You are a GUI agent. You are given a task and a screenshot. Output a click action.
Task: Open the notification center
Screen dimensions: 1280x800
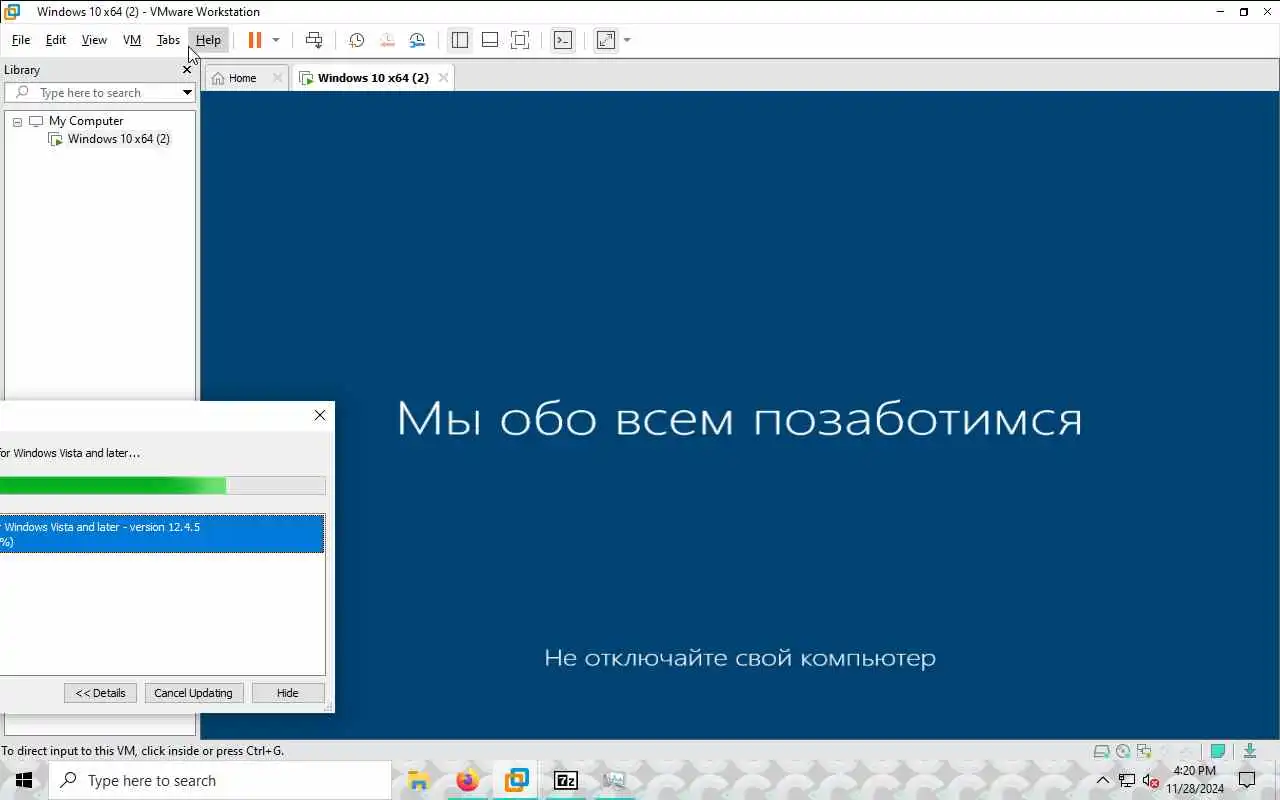[x=1247, y=781]
